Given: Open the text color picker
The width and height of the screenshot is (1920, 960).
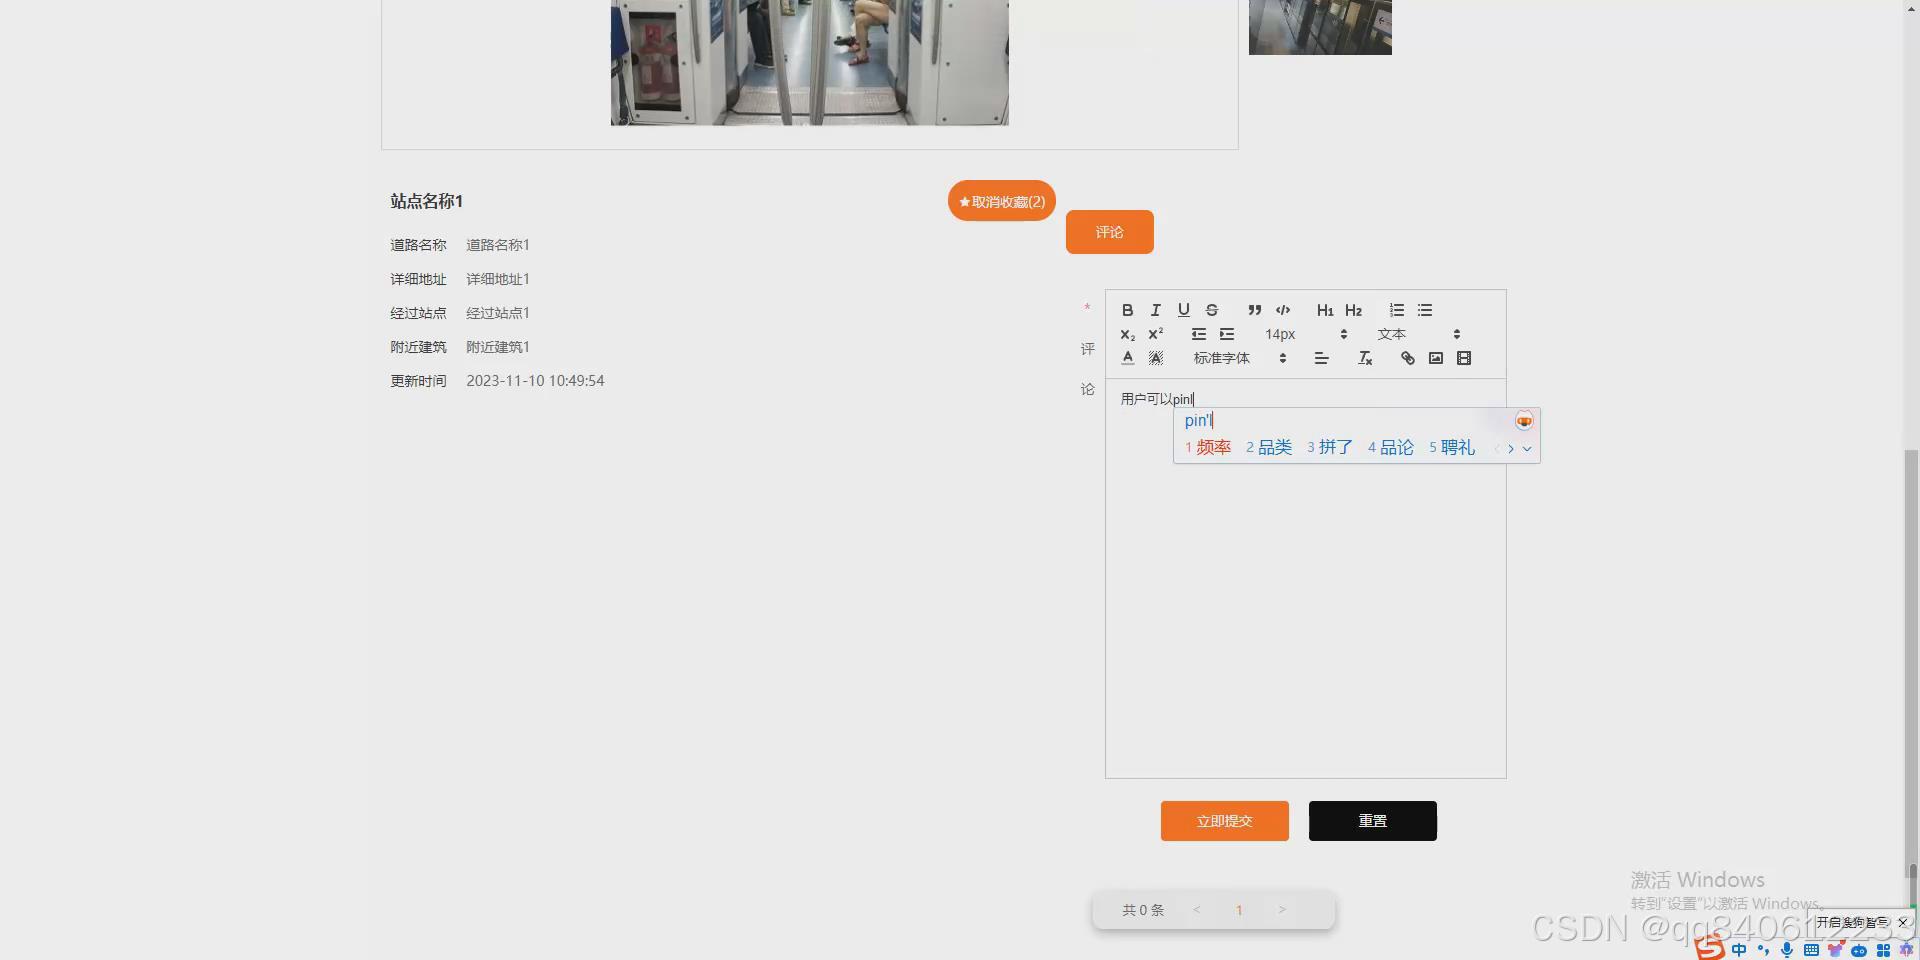Looking at the screenshot, I should pyautogui.click(x=1127, y=358).
